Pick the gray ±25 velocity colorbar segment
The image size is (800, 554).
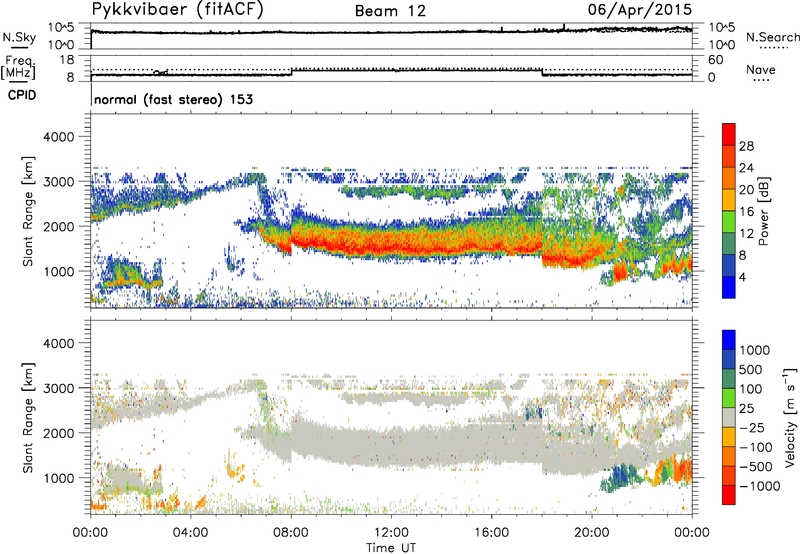click(729, 417)
